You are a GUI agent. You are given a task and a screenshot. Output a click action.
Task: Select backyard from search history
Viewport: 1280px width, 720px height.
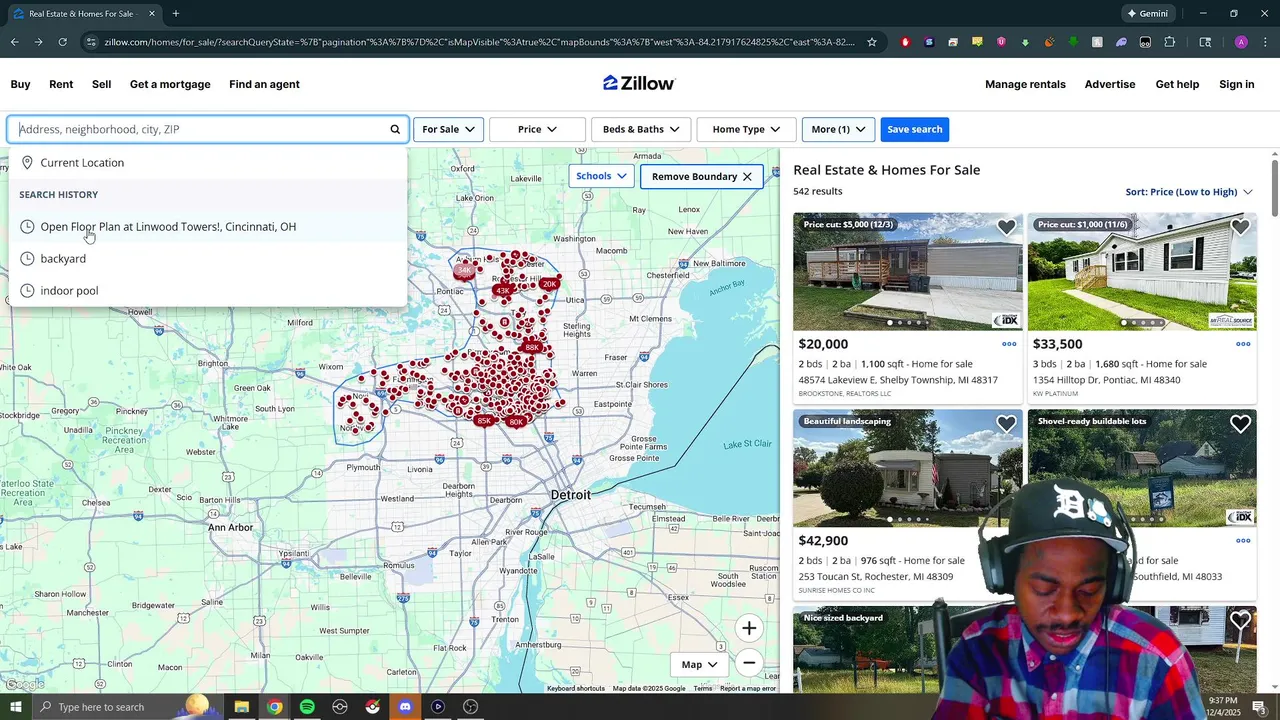point(208,258)
